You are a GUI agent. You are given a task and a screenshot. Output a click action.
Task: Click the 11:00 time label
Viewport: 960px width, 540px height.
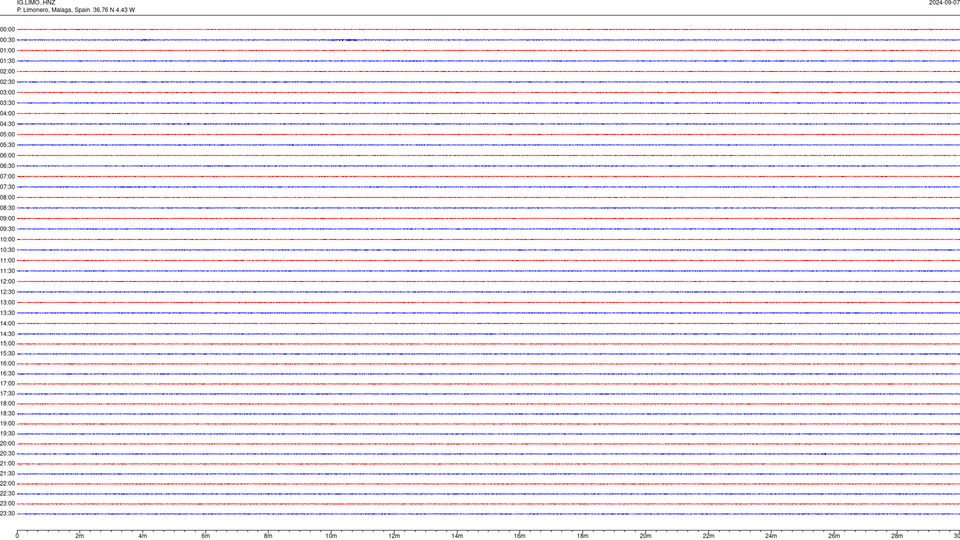[7, 260]
